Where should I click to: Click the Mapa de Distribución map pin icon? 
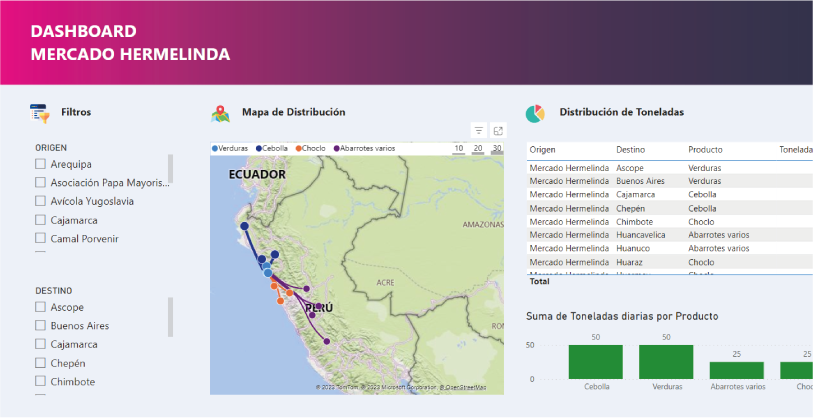pos(220,113)
